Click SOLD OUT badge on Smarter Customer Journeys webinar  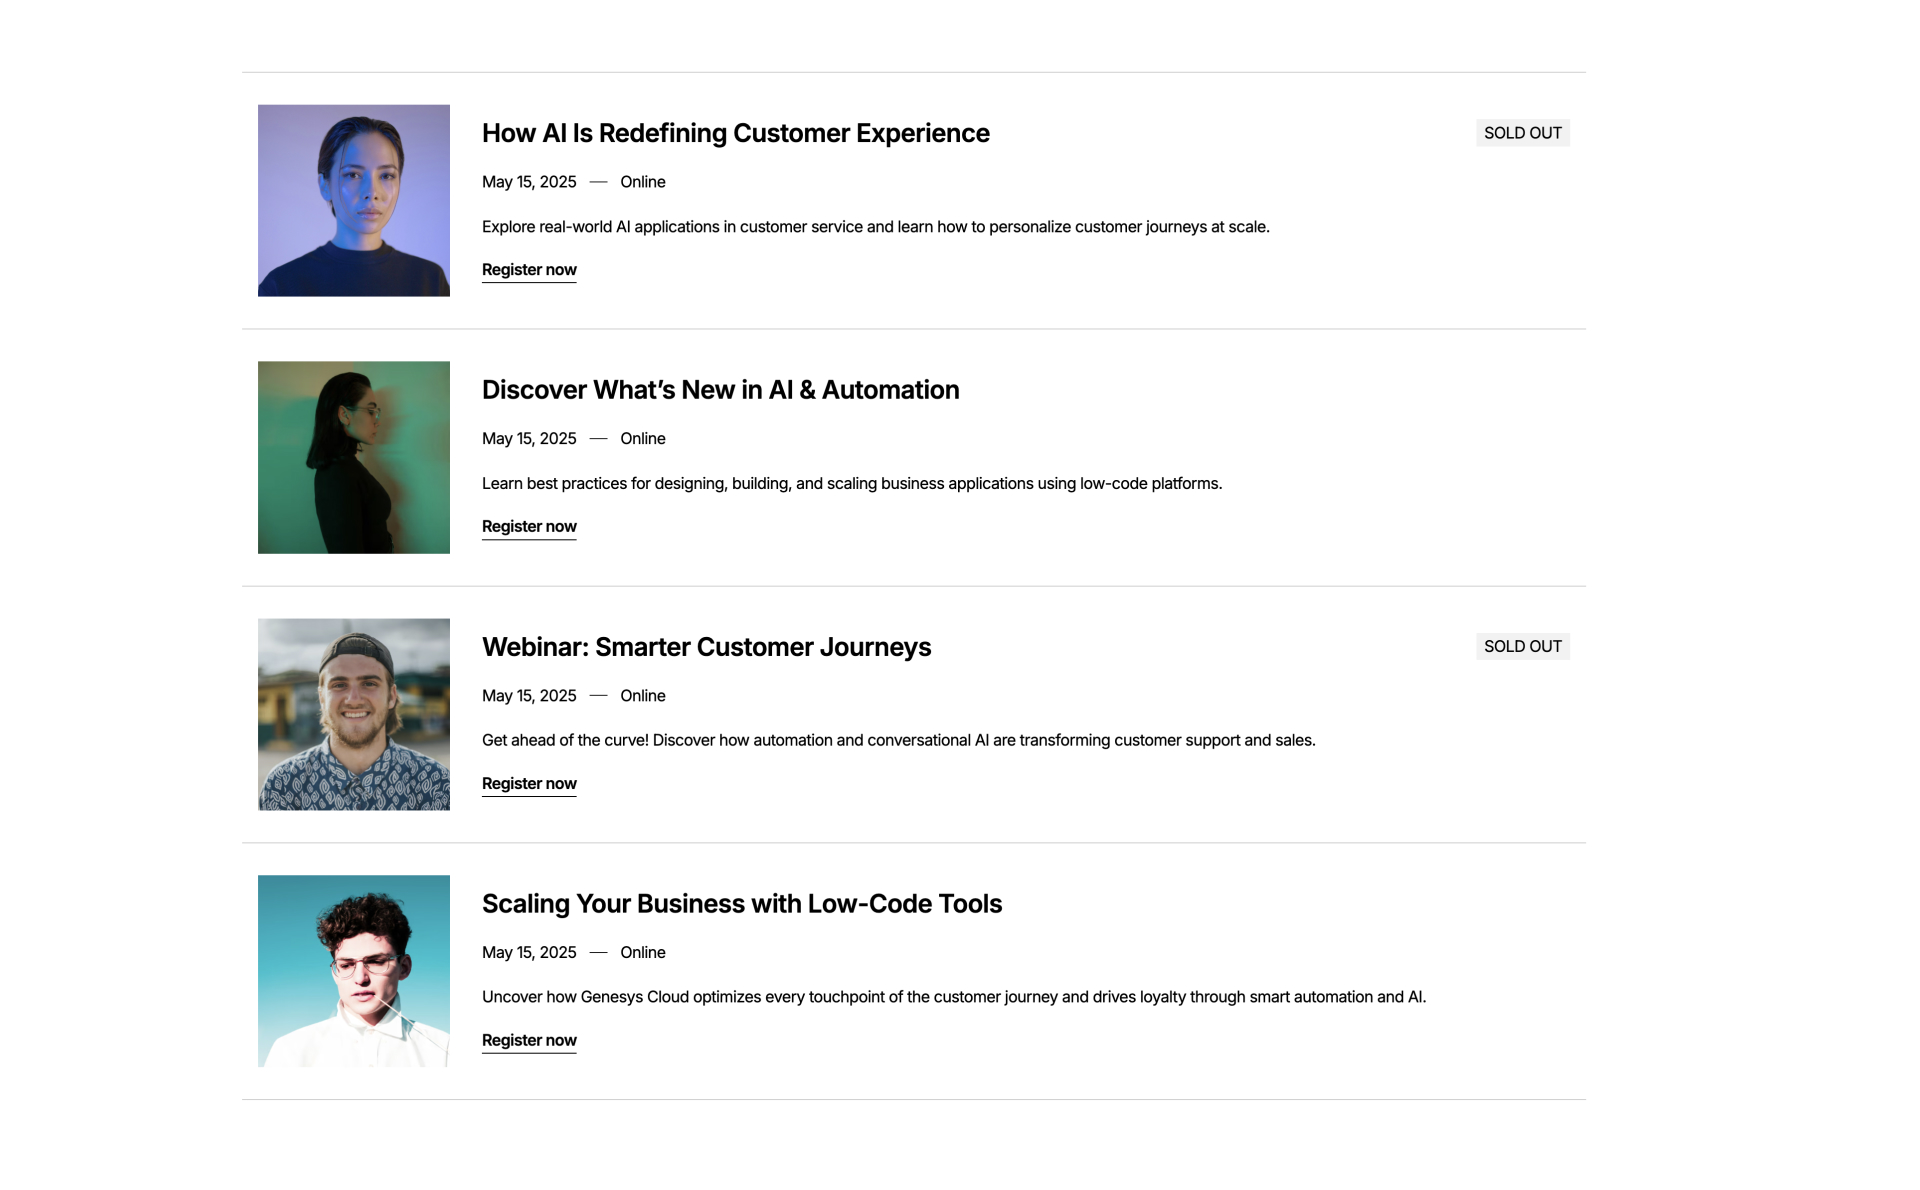click(1522, 646)
